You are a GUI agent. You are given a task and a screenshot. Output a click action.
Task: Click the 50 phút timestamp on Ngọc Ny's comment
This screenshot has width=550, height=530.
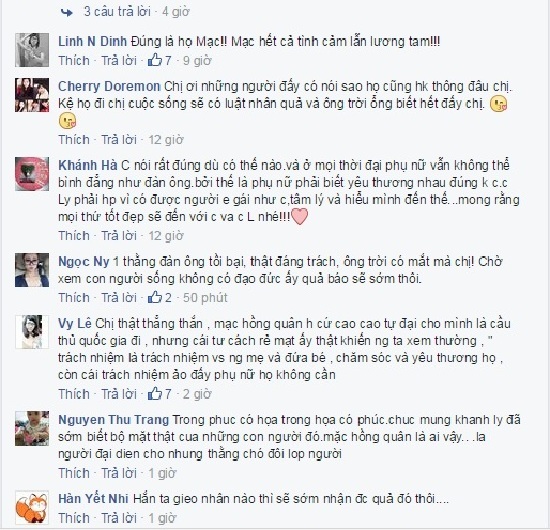205,297
